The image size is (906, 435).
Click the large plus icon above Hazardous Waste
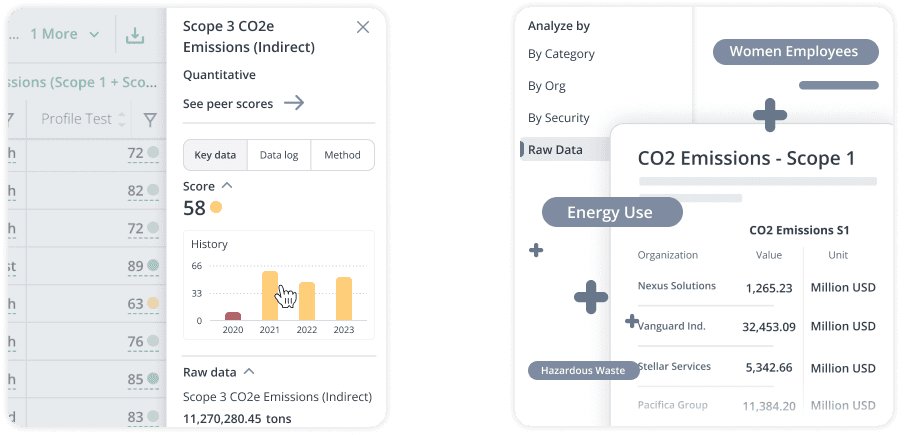(591, 296)
